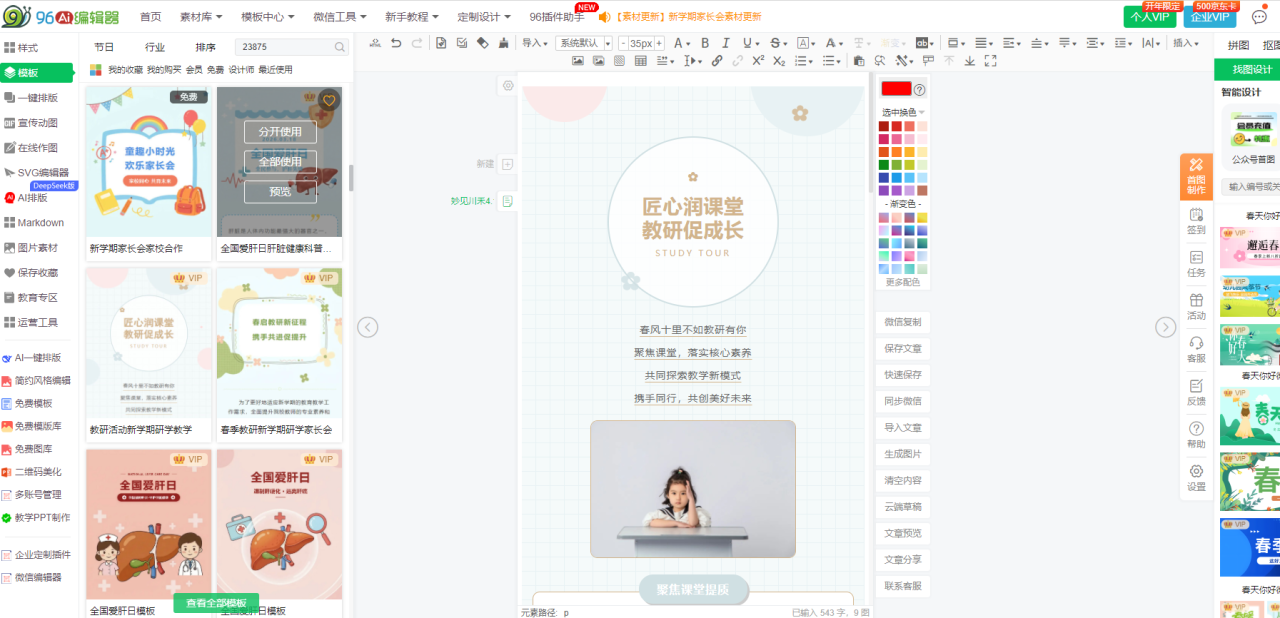Viewport: 1280px width, 618px height.
Task: Favorite the liver day template with heart icon
Action: [329, 101]
